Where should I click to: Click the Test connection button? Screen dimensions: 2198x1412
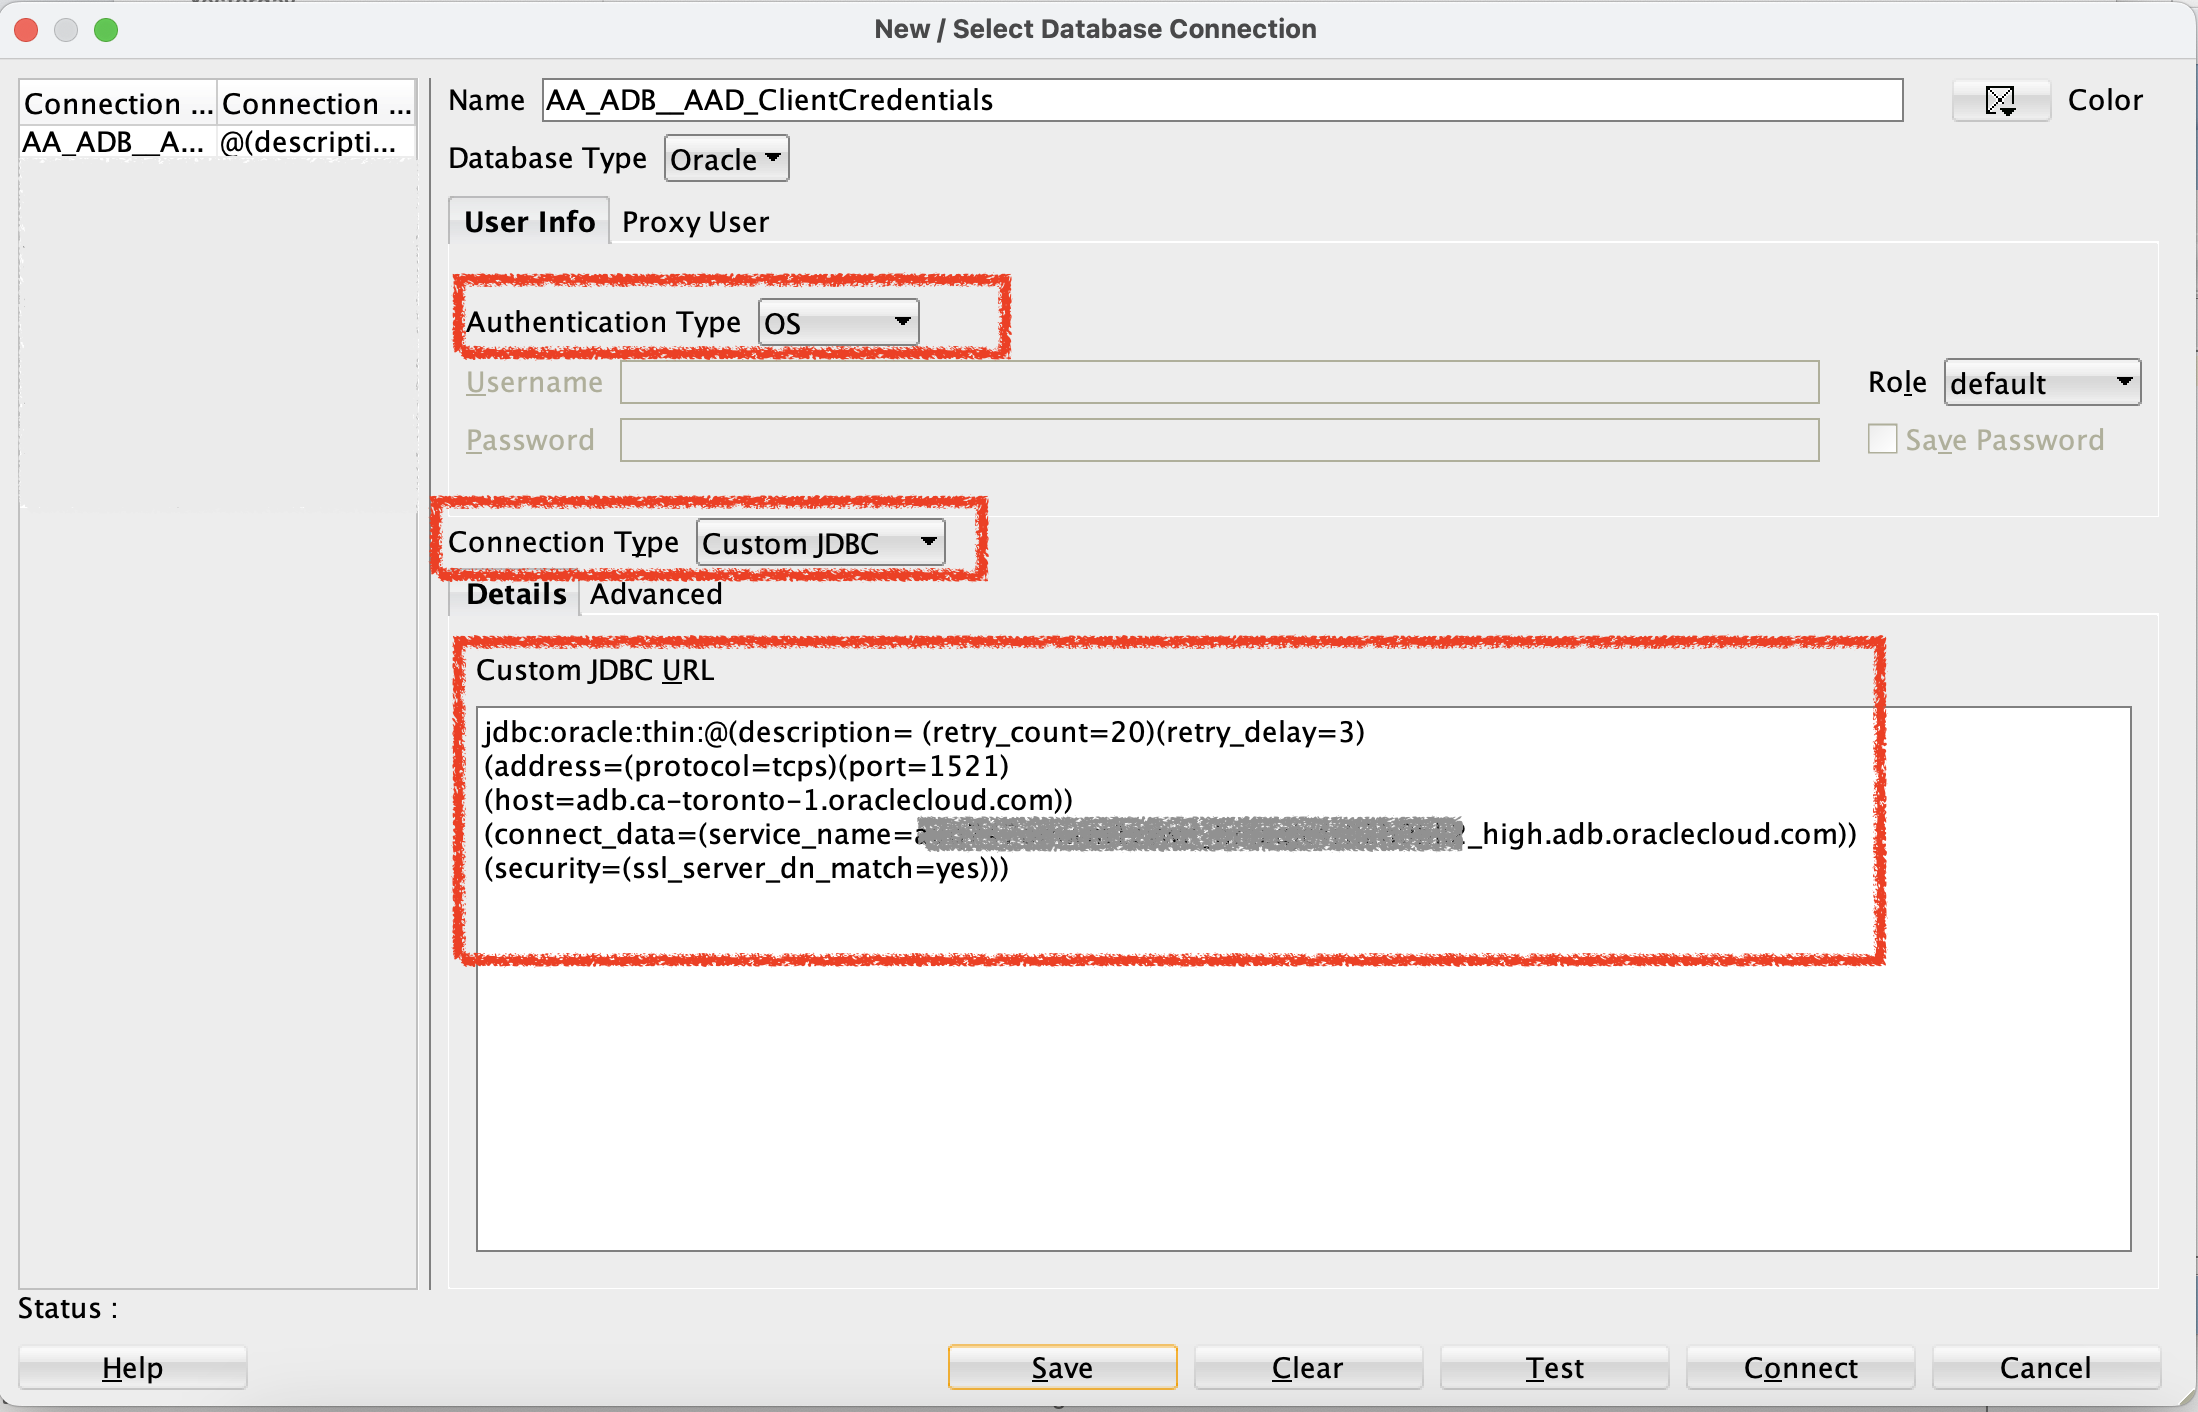click(1554, 1367)
